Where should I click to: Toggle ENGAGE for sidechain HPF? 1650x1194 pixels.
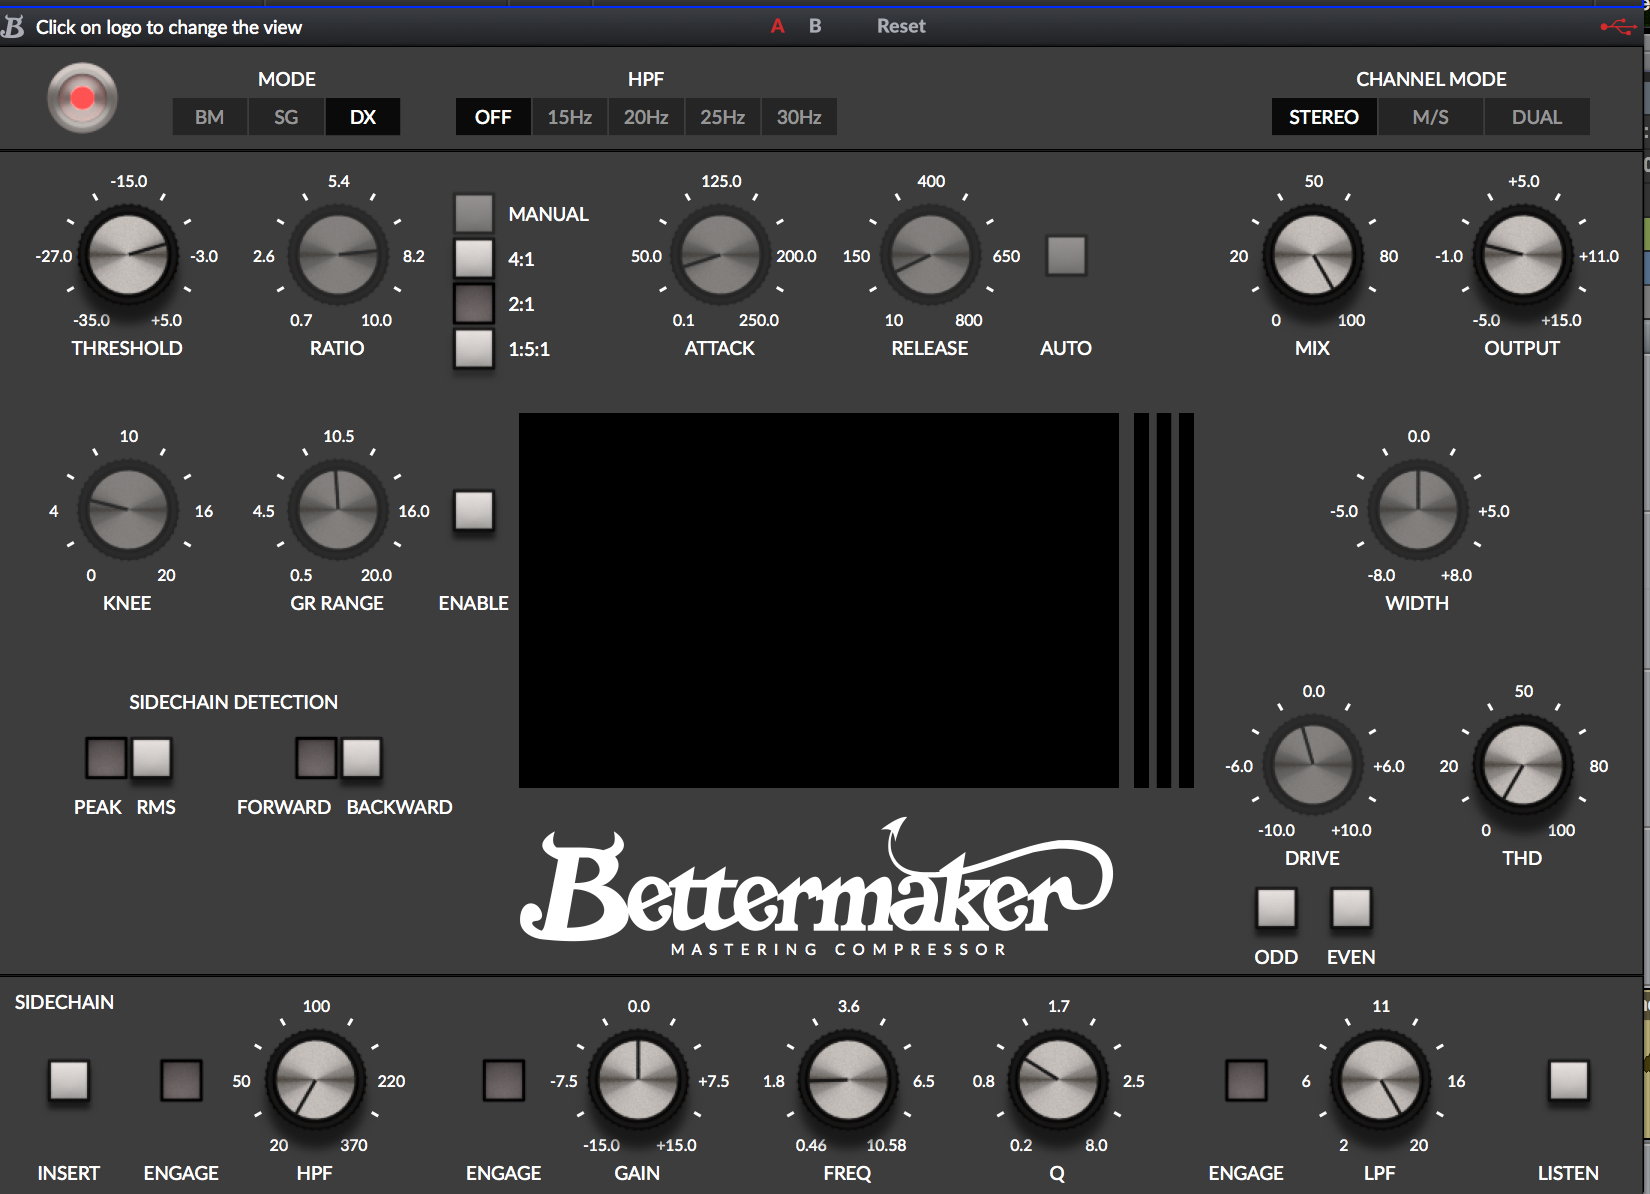pyautogui.click(x=181, y=1080)
